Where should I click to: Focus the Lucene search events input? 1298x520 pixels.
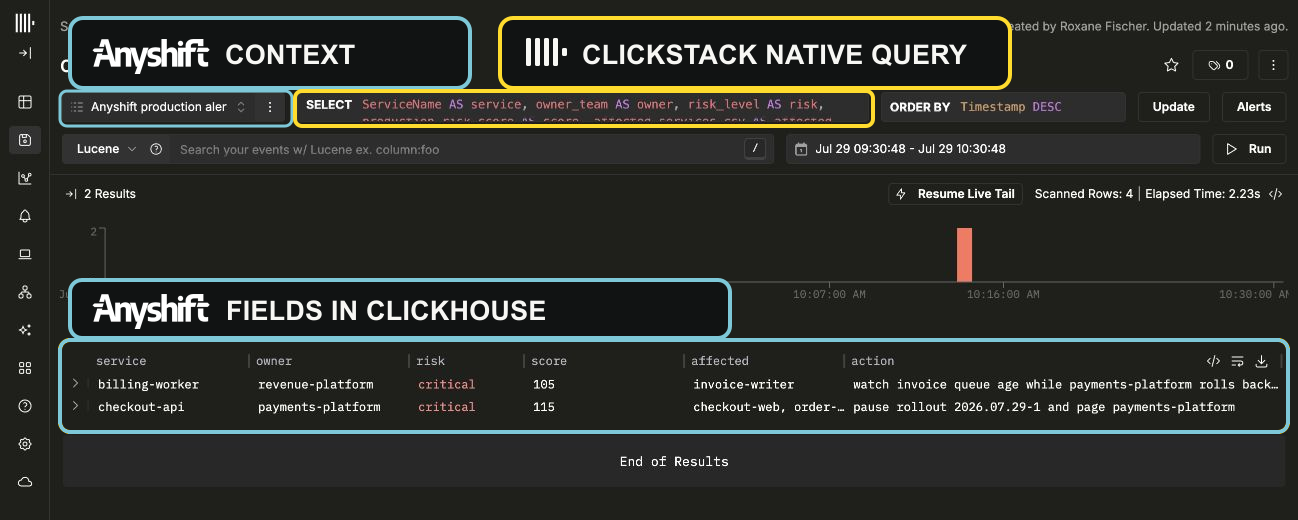pyautogui.click(x=455, y=149)
